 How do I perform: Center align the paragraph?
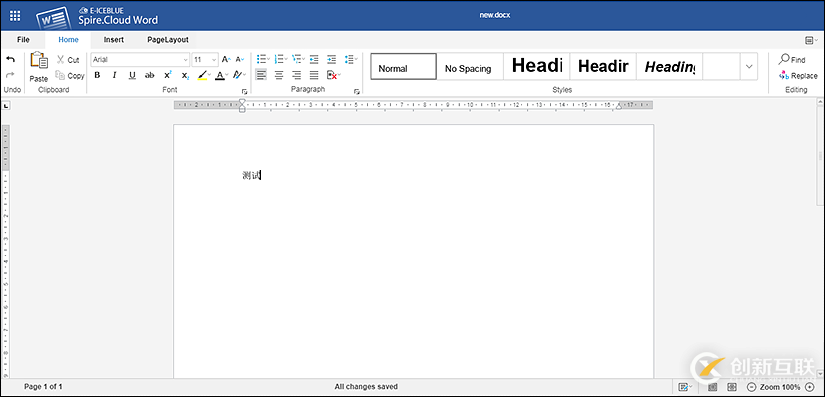pos(279,75)
